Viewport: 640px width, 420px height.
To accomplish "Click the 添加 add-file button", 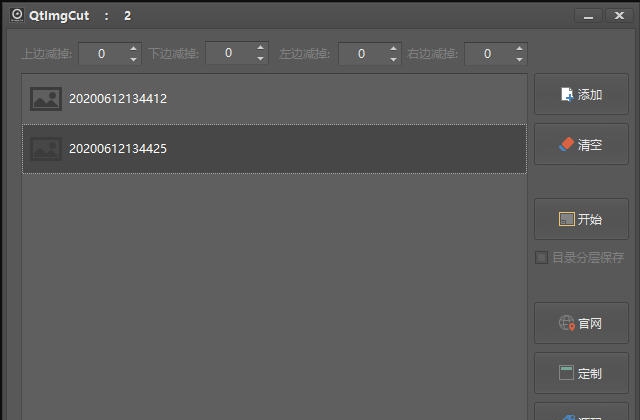I will click(x=581, y=94).
